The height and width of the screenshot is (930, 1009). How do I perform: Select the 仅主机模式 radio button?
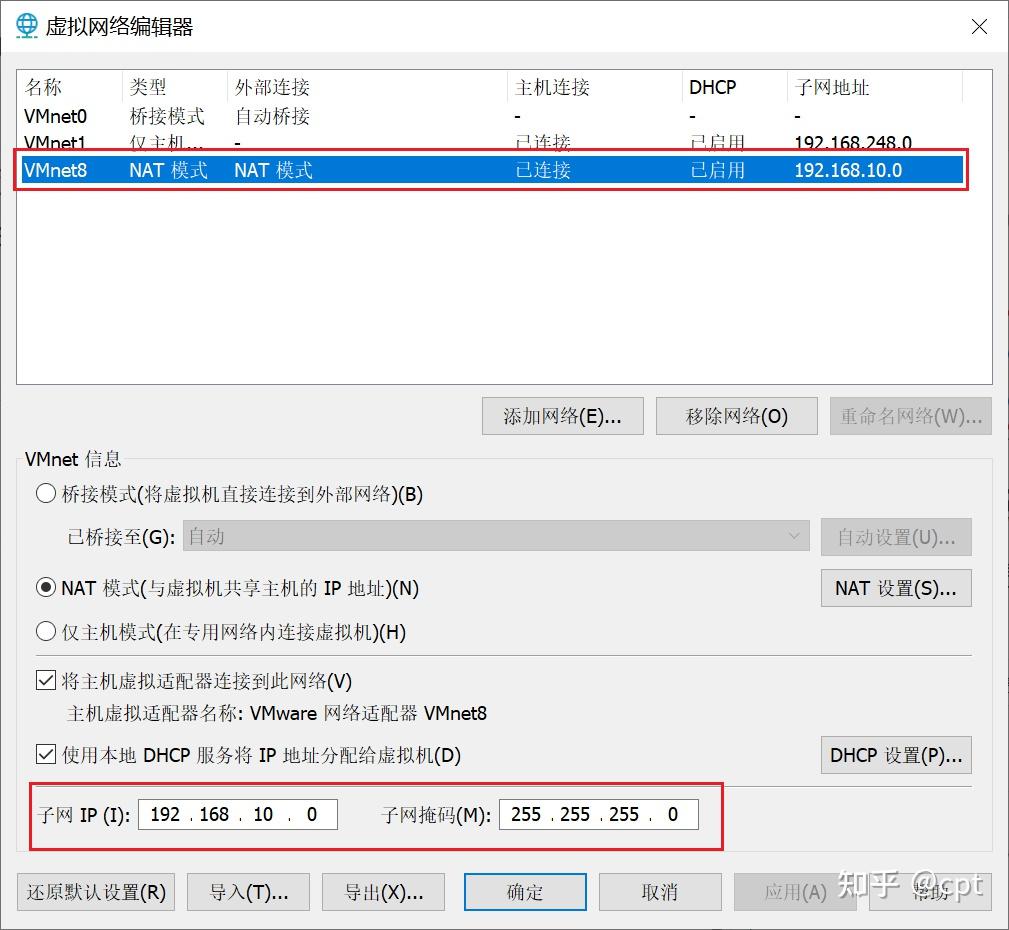tap(46, 632)
